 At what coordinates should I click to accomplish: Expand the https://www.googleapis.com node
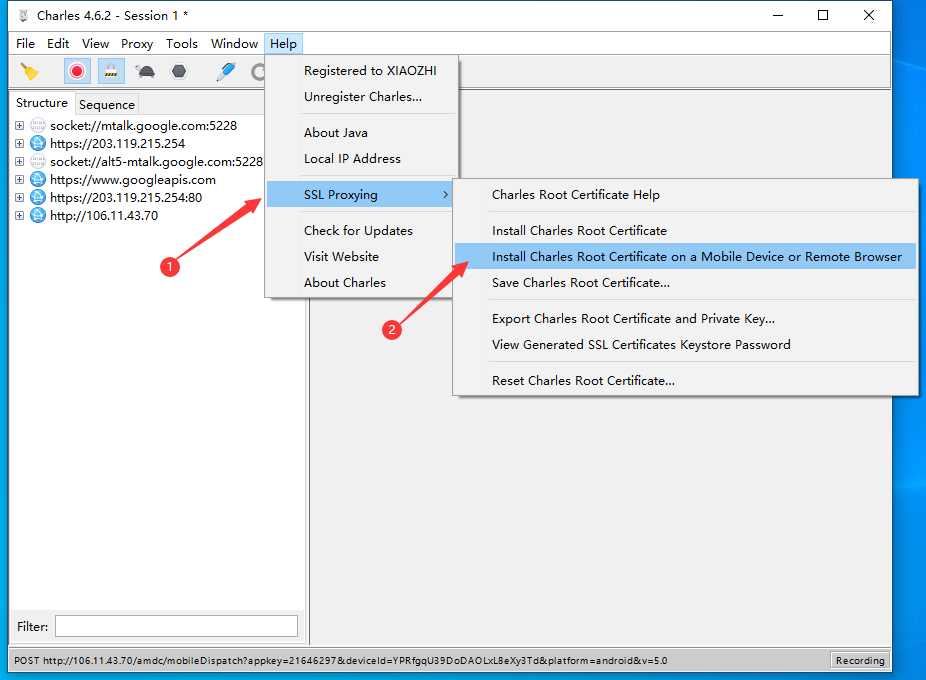[x=19, y=180]
